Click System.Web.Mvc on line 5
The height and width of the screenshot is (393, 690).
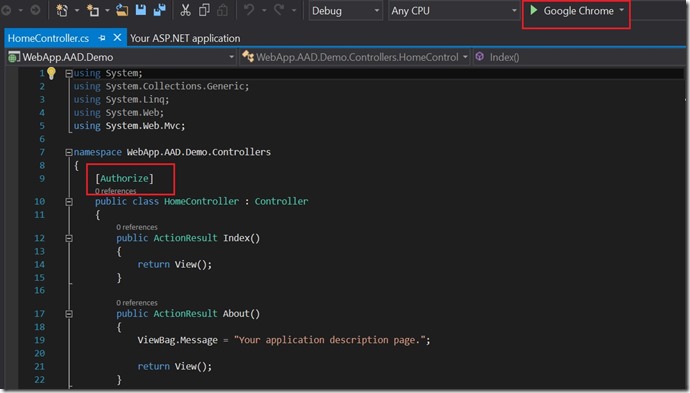[x=143, y=126]
